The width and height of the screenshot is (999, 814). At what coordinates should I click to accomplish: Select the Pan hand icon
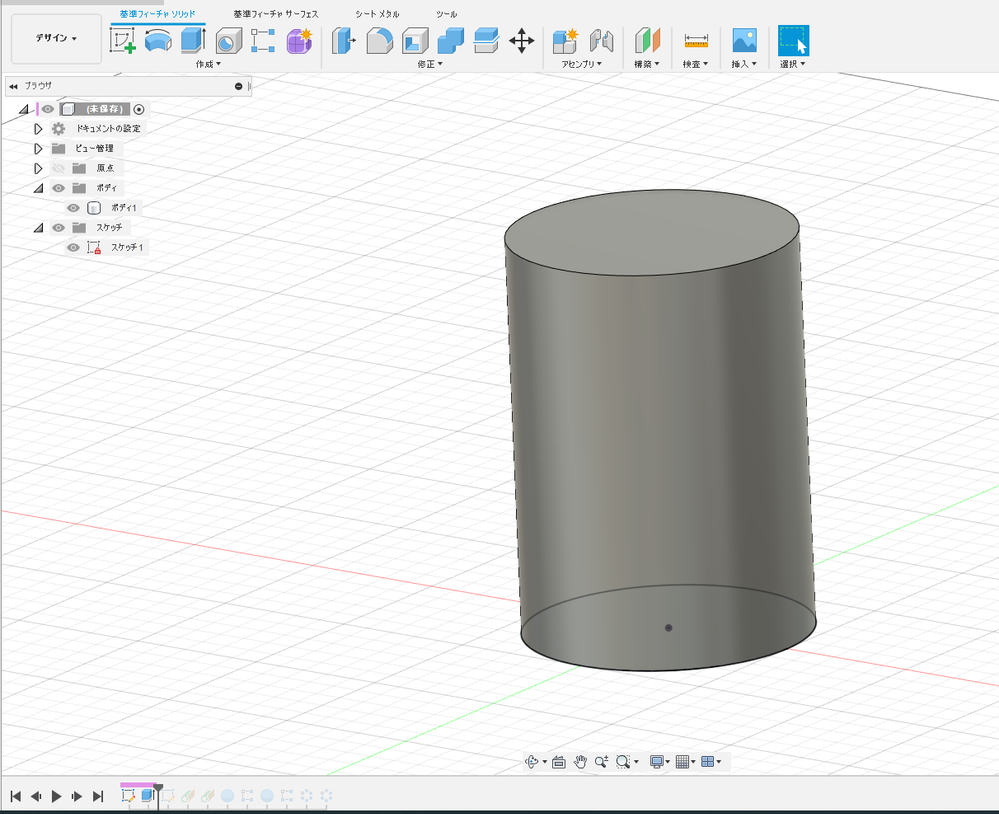click(x=580, y=762)
